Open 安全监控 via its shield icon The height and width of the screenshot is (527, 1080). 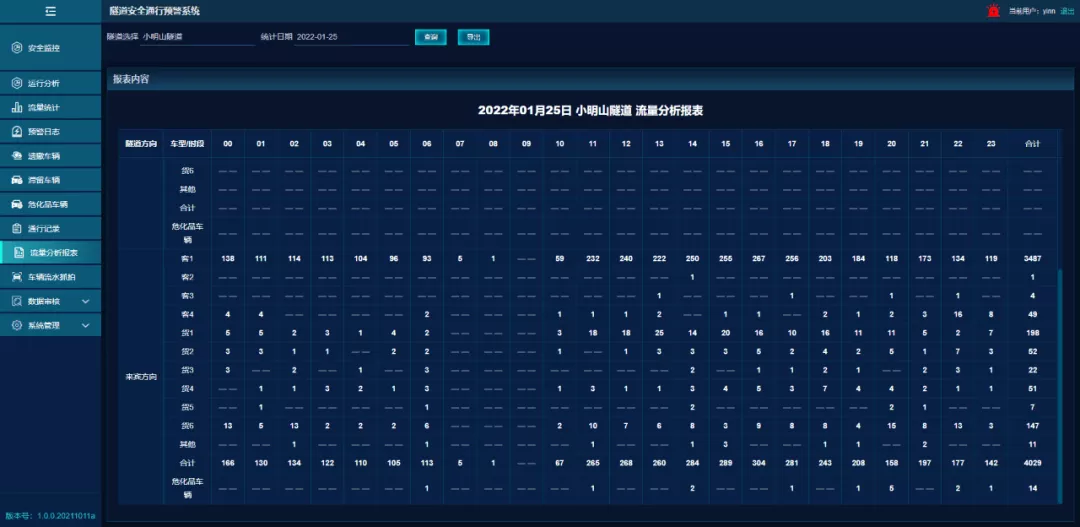tap(17, 48)
